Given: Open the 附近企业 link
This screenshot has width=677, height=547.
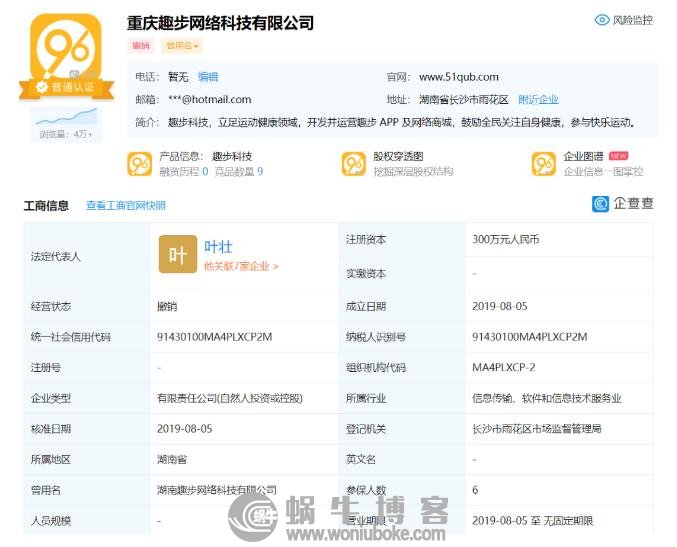Looking at the screenshot, I should 538,100.
